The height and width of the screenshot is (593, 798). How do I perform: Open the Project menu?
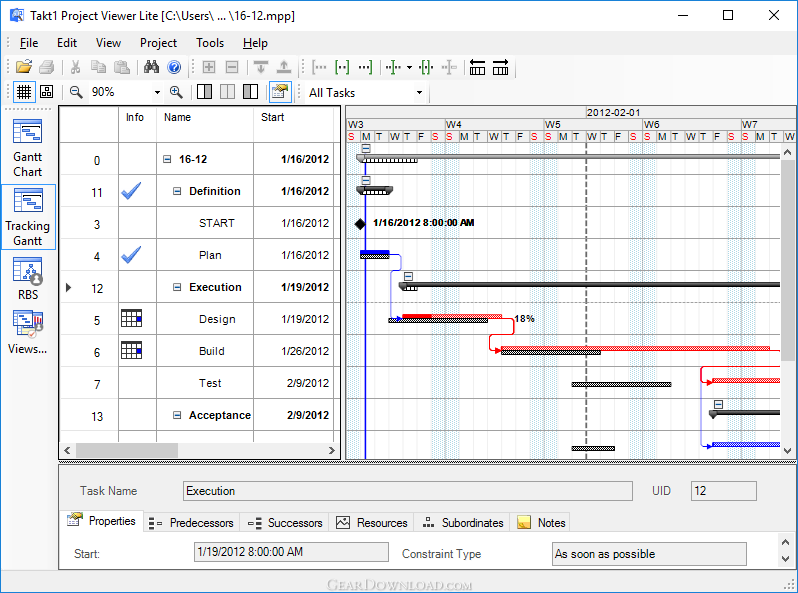point(158,43)
